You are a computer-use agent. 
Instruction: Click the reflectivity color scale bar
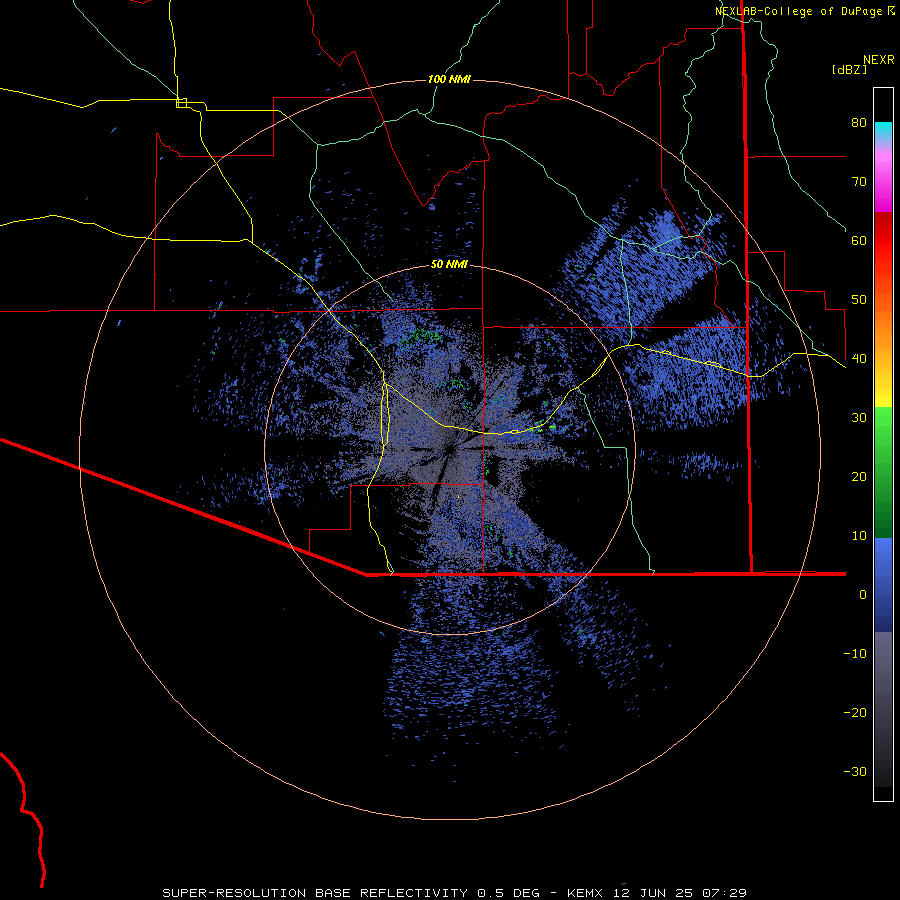coord(883,444)
